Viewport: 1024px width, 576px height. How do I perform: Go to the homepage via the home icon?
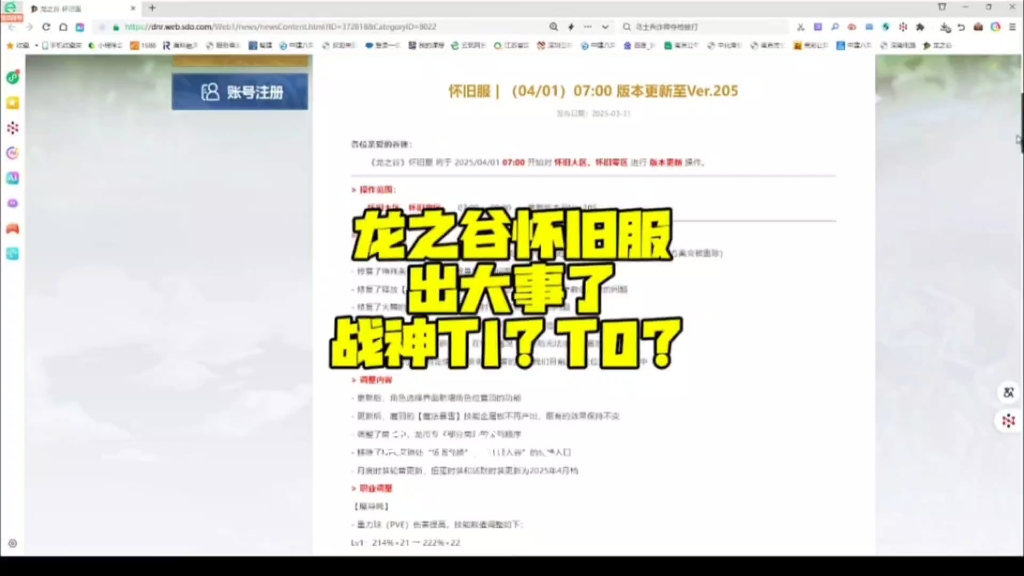[x=63, y=27]
